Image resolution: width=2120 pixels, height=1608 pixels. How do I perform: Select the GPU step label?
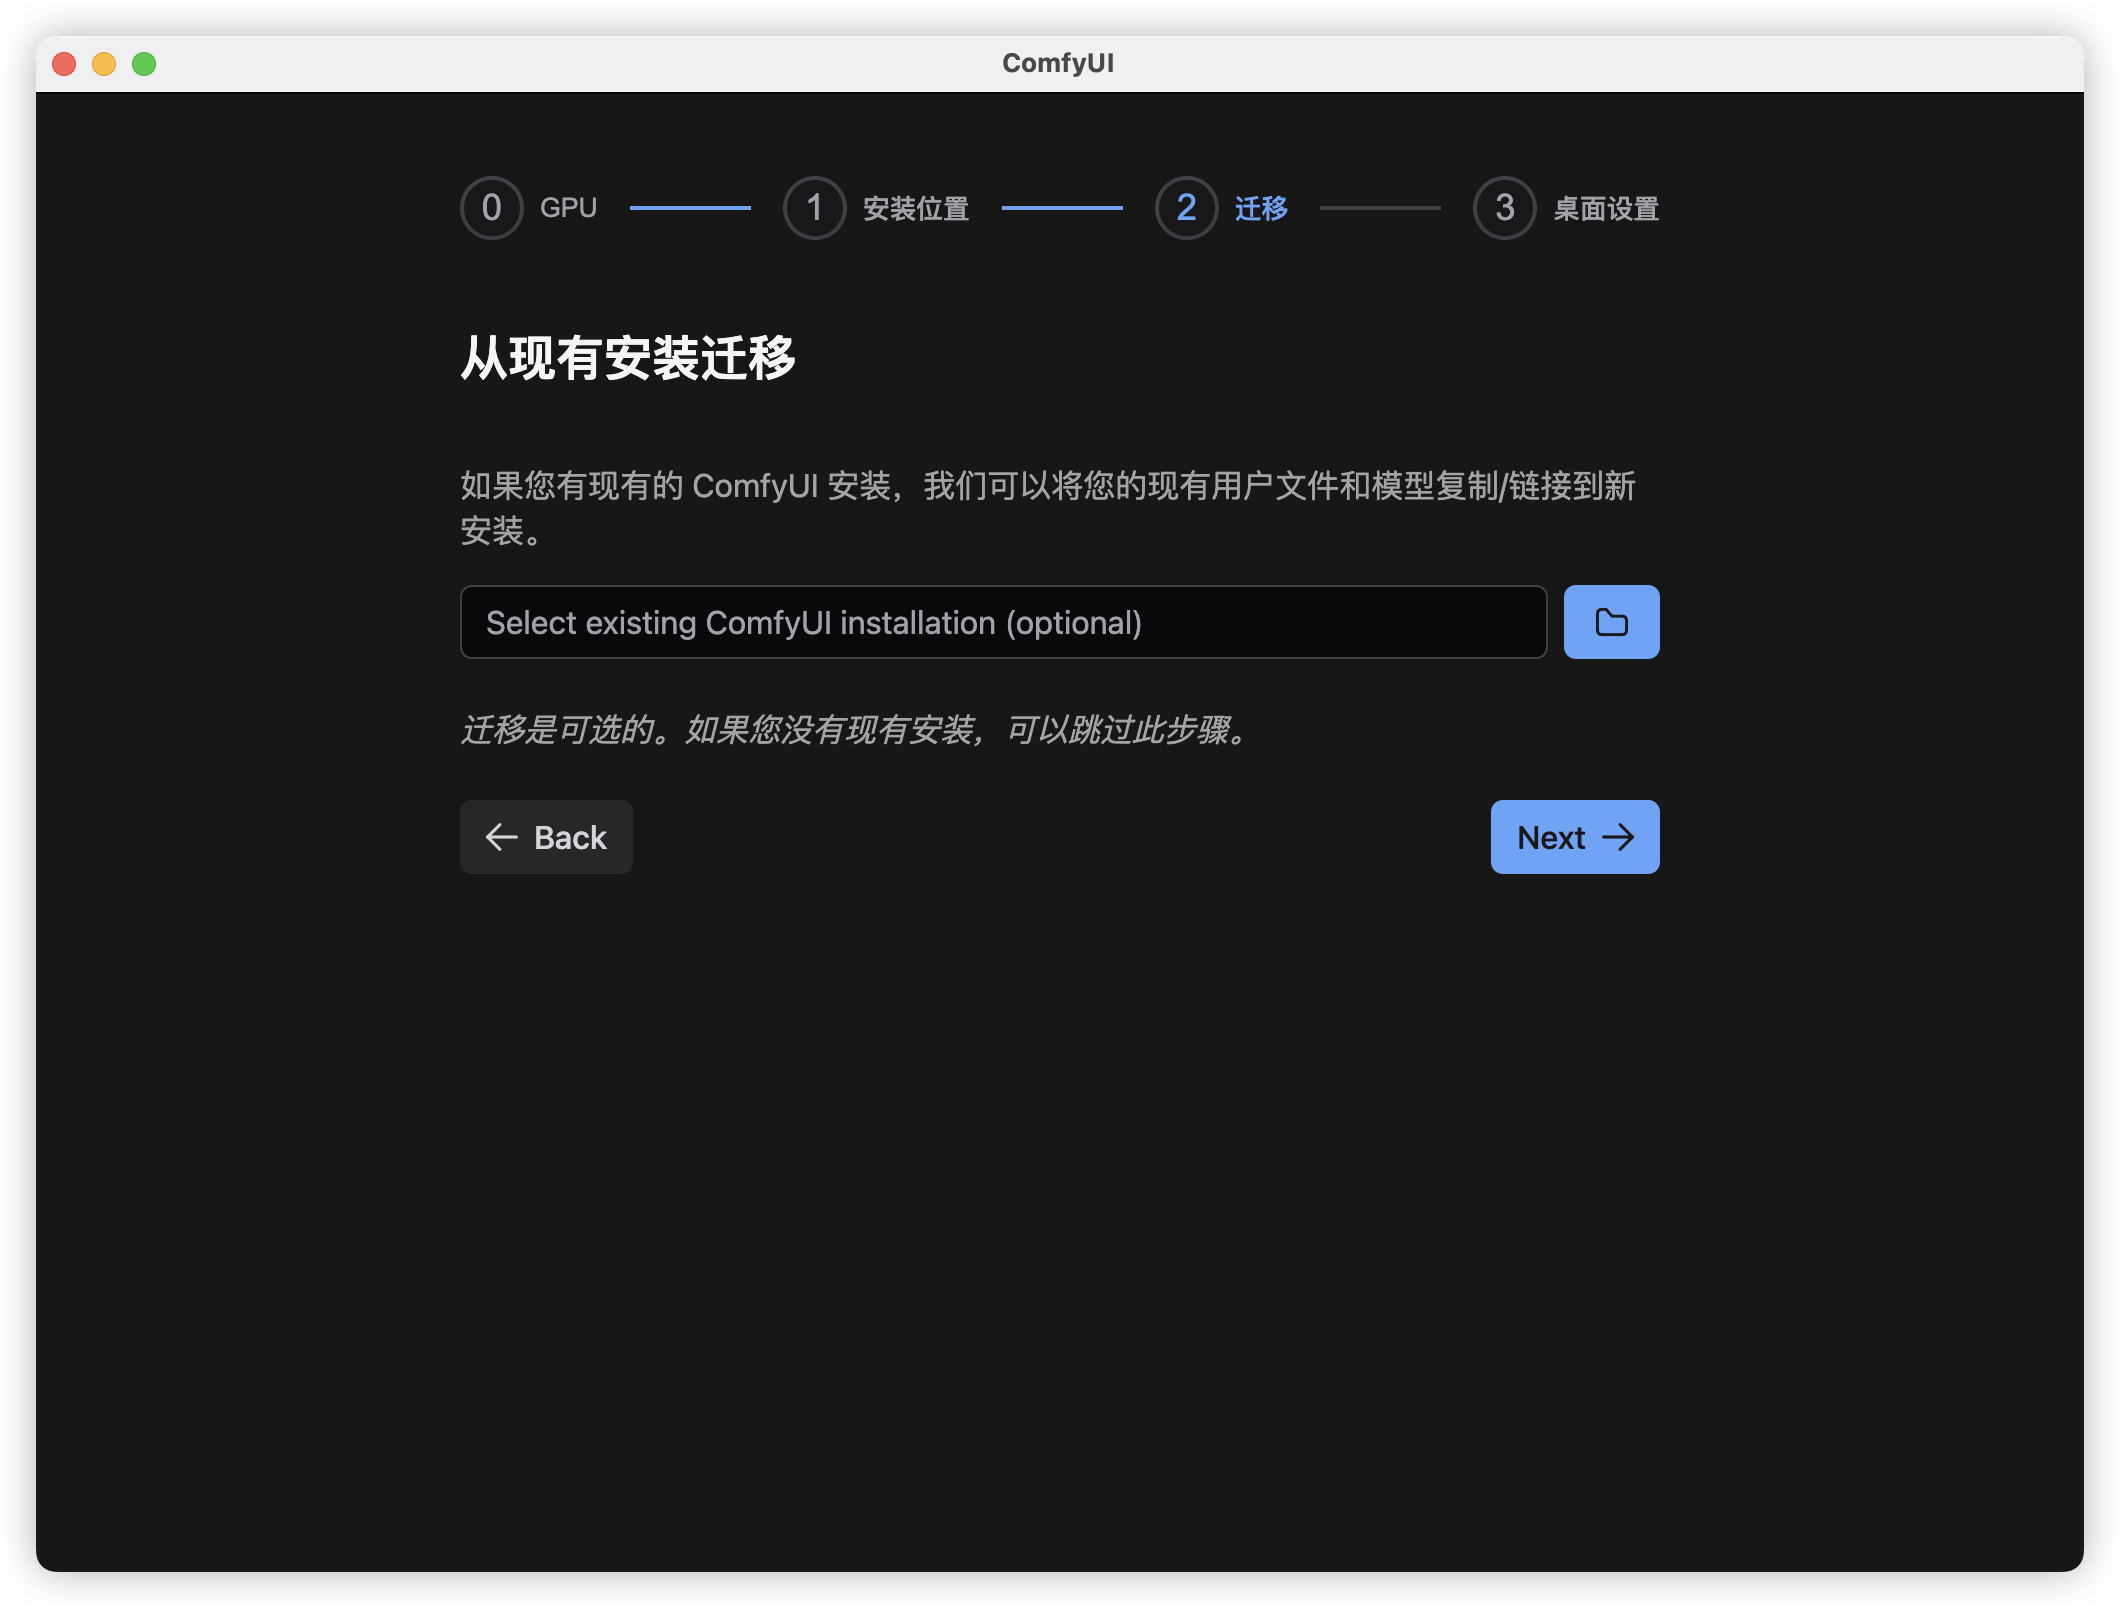tap(568, 208)
